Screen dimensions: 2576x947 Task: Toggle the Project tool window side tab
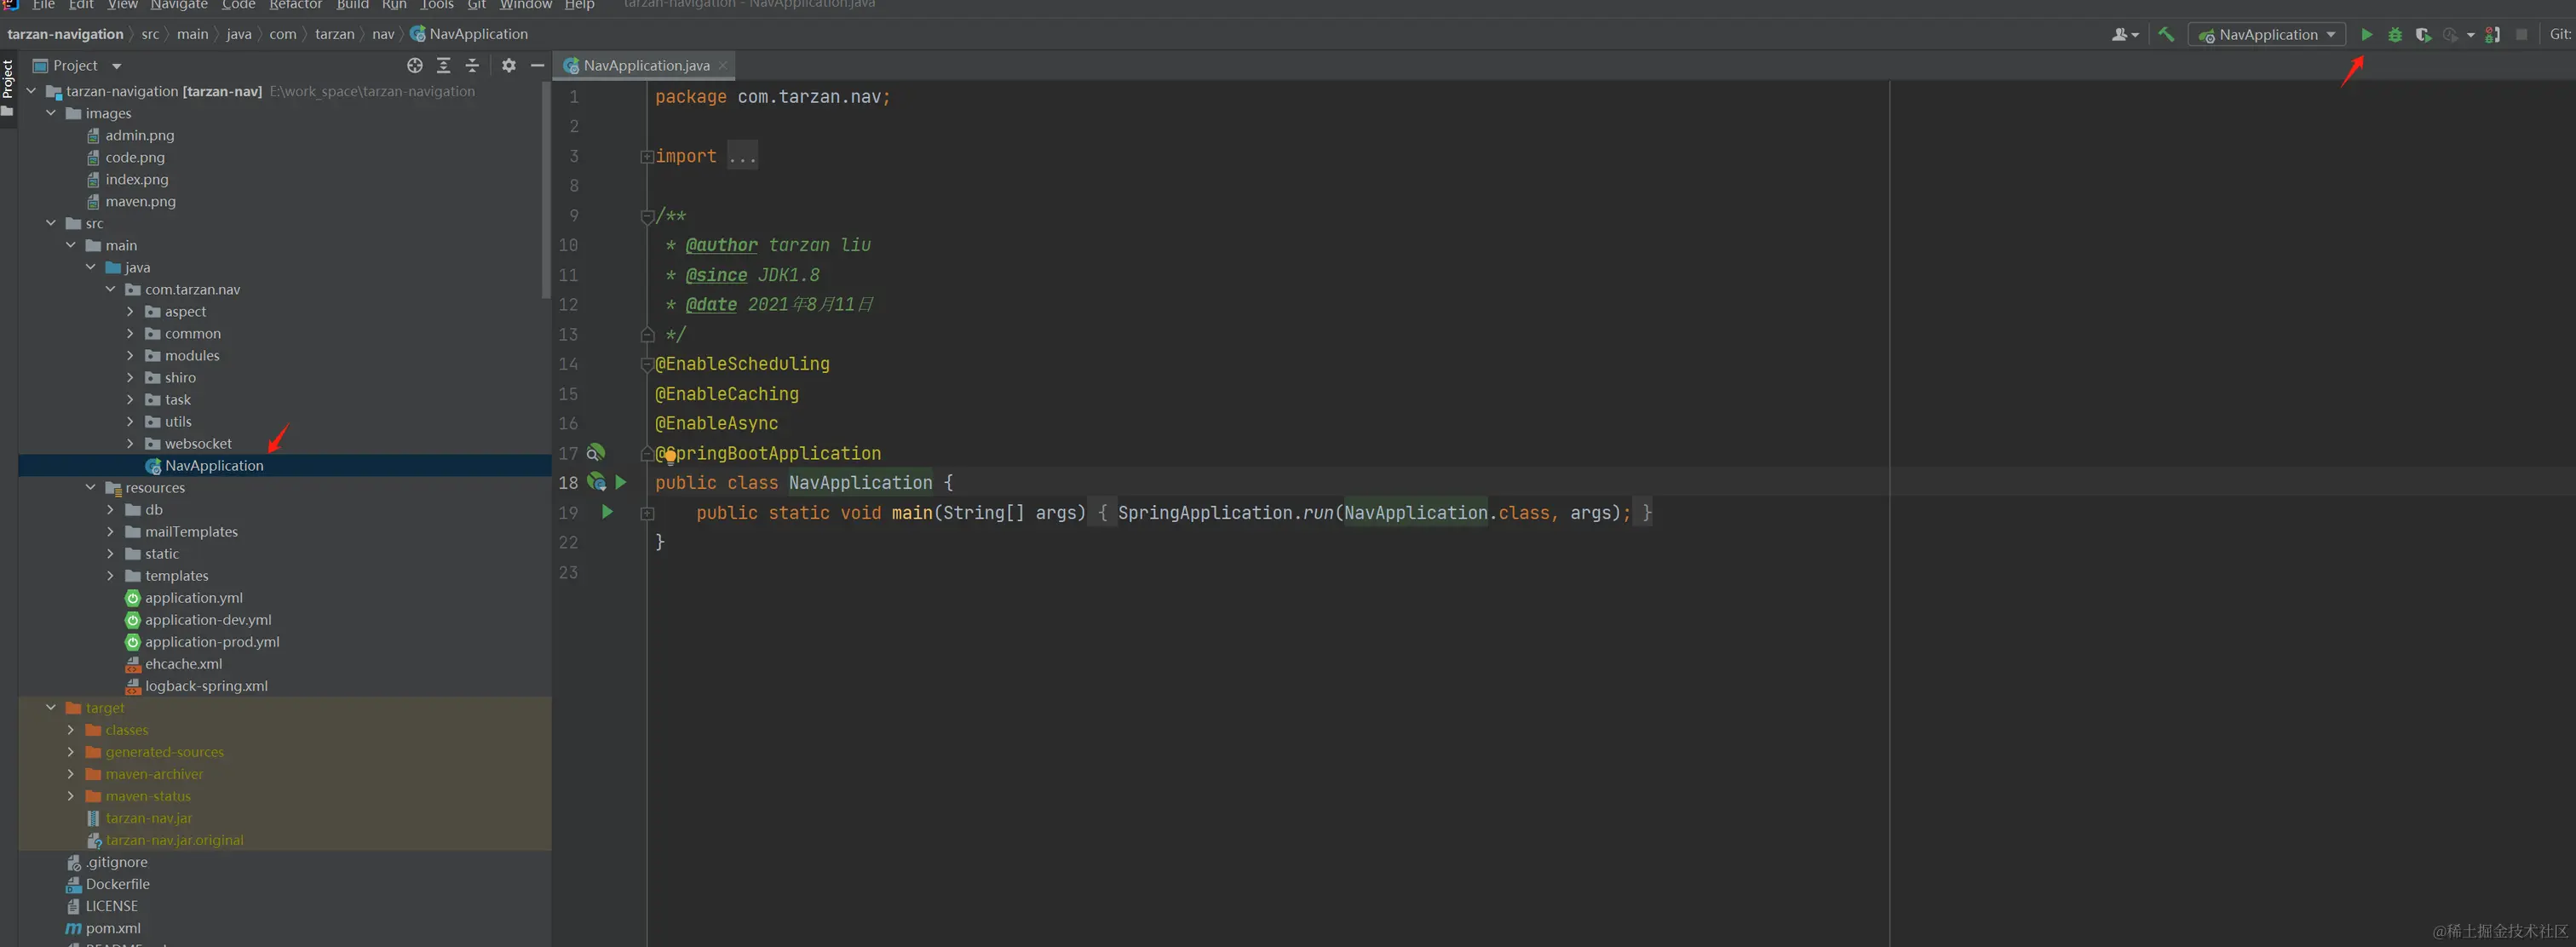pos(8,88)
